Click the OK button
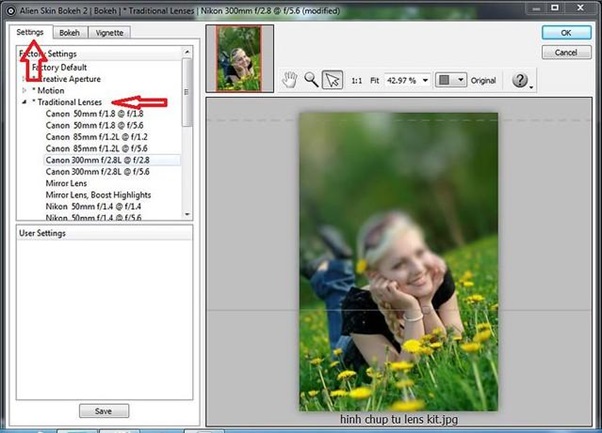 tap(566, 33)
